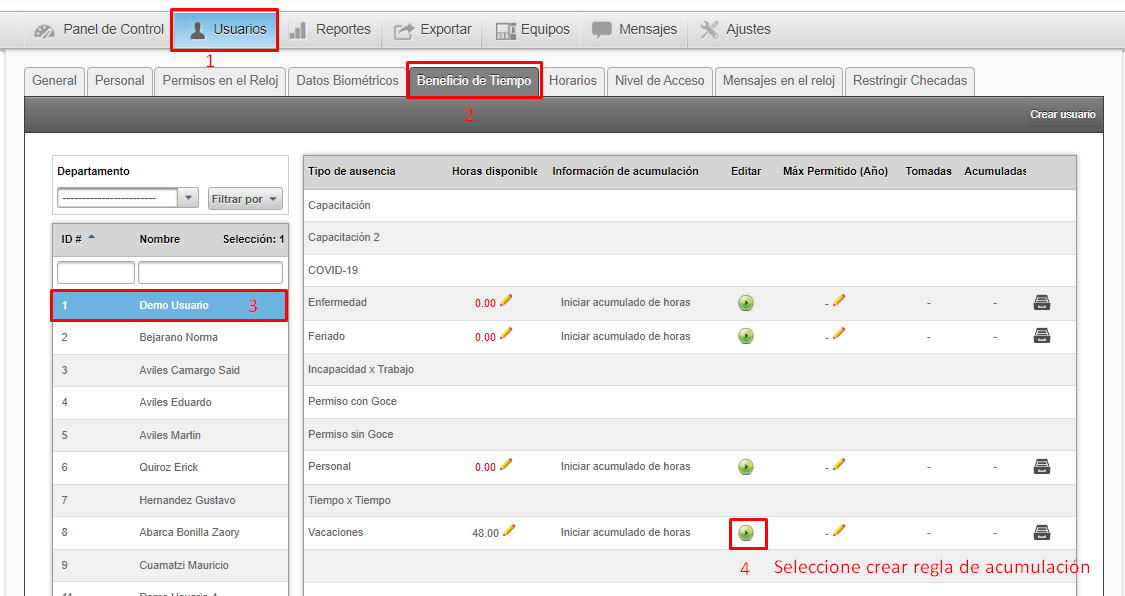Click green play icon in Enfermedad row

pos(746,303)
